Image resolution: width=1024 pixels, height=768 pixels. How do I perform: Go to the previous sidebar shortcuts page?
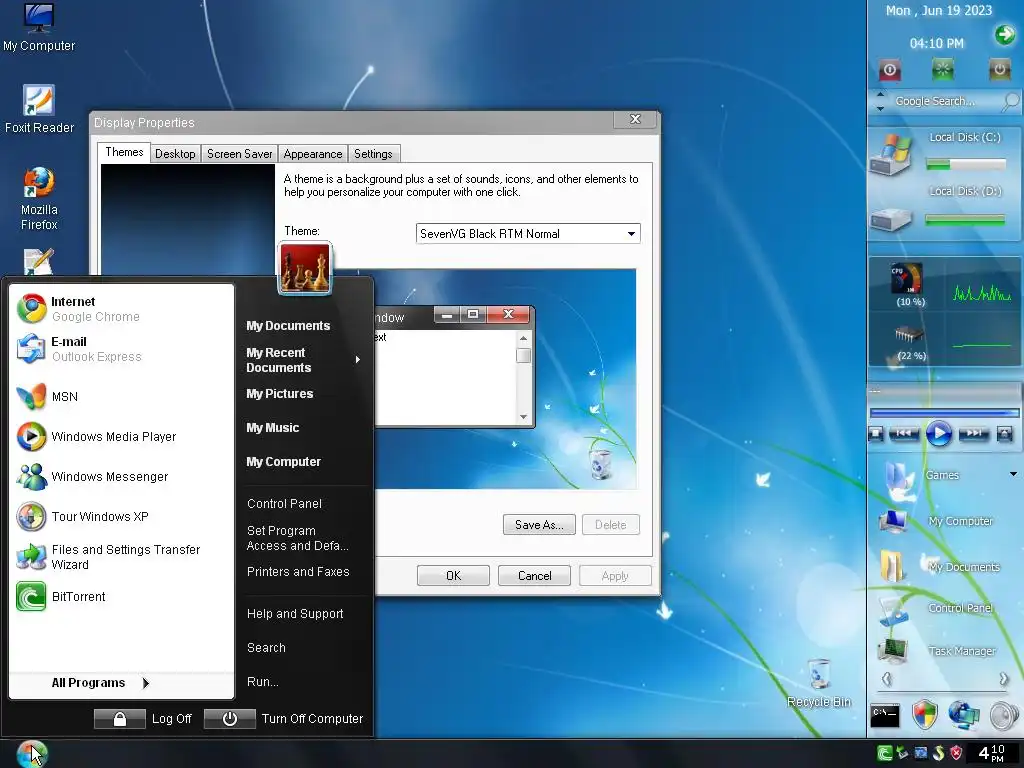[886, 679]
